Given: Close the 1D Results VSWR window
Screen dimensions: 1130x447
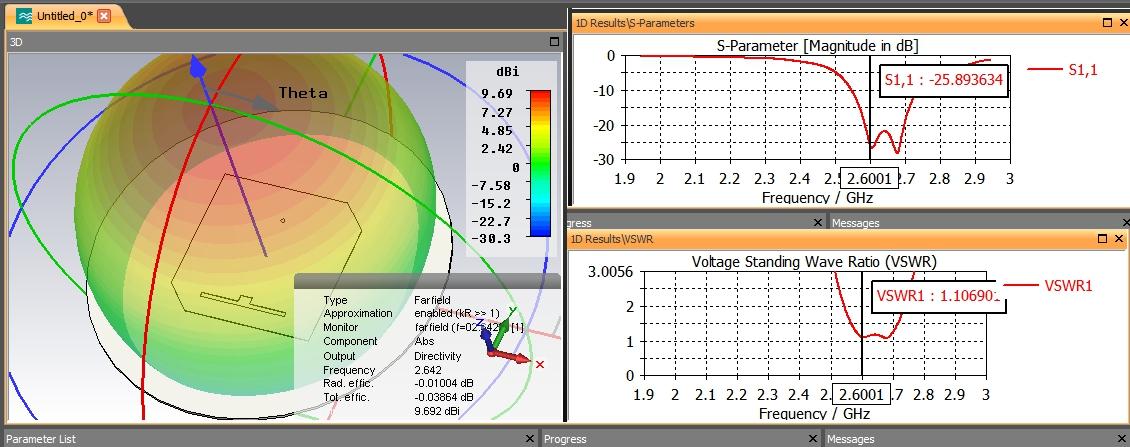Looking at the screenshot, I should (x=1119, y=239).
